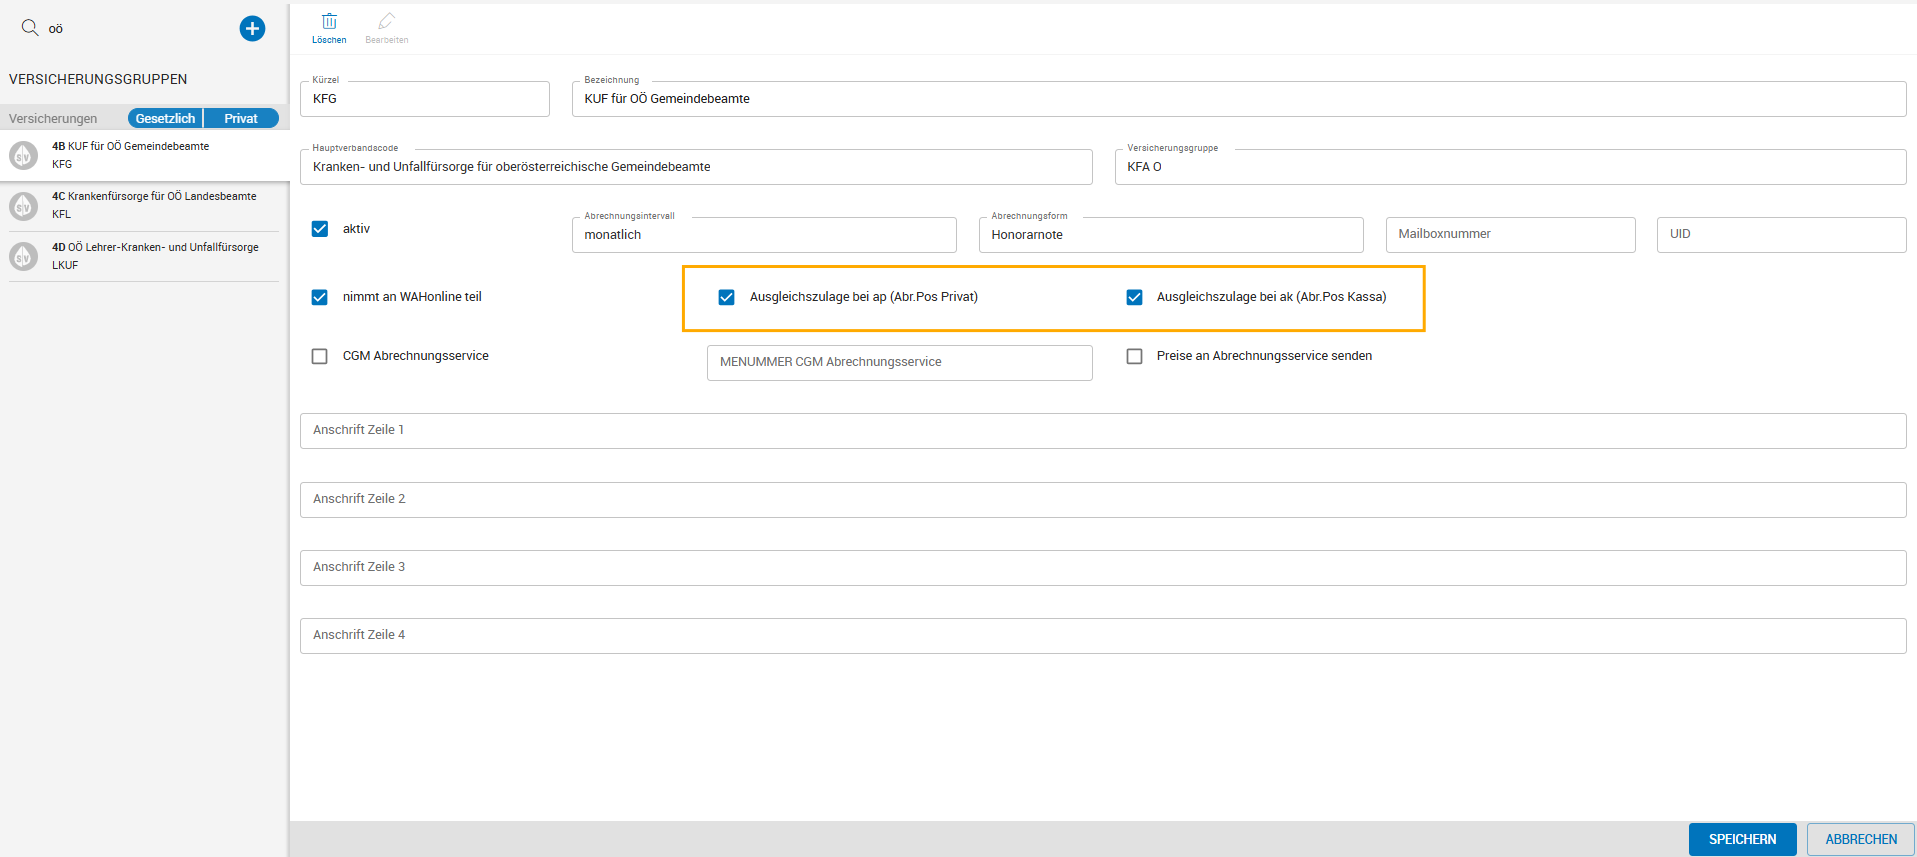This screenshot has height=857, width=1917.
Task: Click the 4D Lehrer-Kranken entry's icon
Action: (x=24, y=256)
